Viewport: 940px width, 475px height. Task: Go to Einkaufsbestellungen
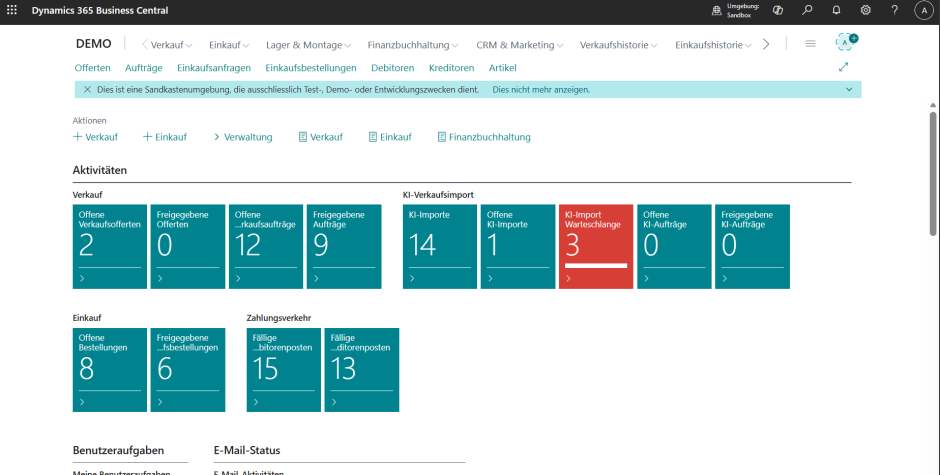coord(310,67)
